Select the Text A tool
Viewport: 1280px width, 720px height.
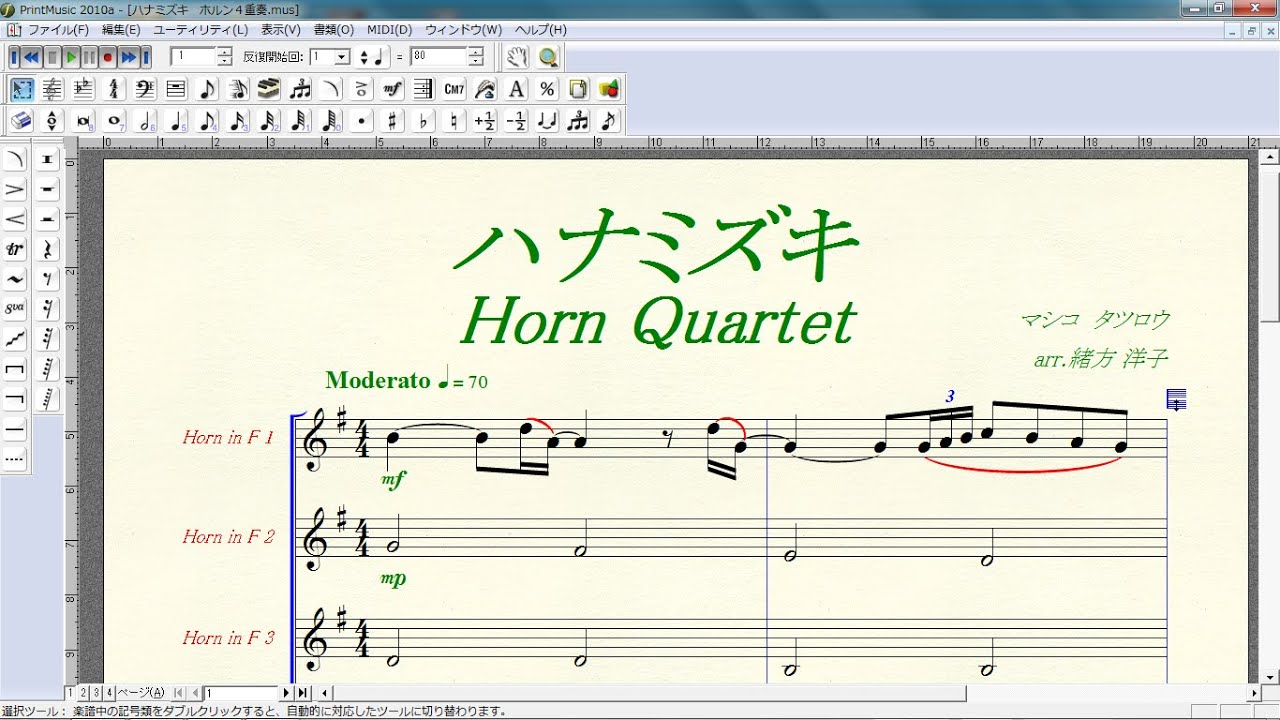point(517,89)
